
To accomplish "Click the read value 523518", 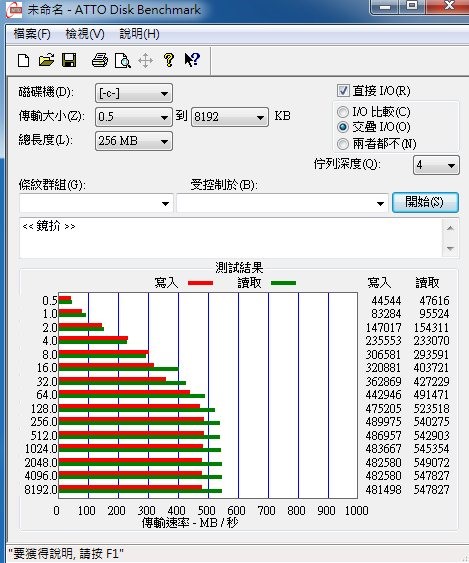I will 431,409.
